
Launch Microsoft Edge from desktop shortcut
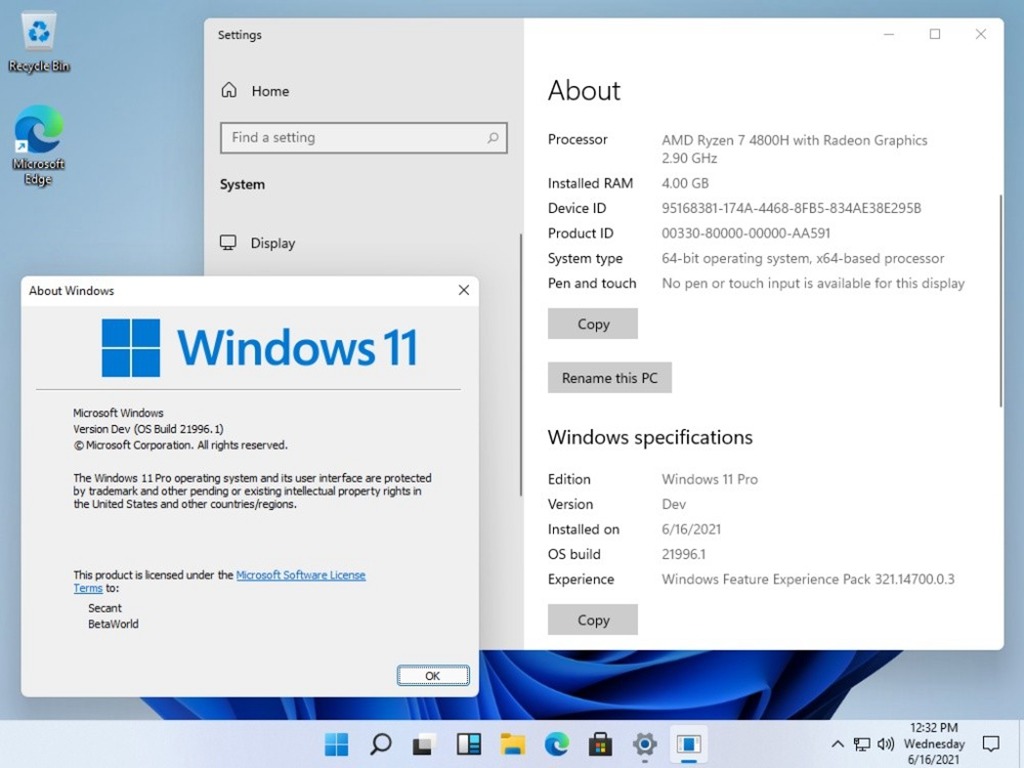[x=39, y=145]
